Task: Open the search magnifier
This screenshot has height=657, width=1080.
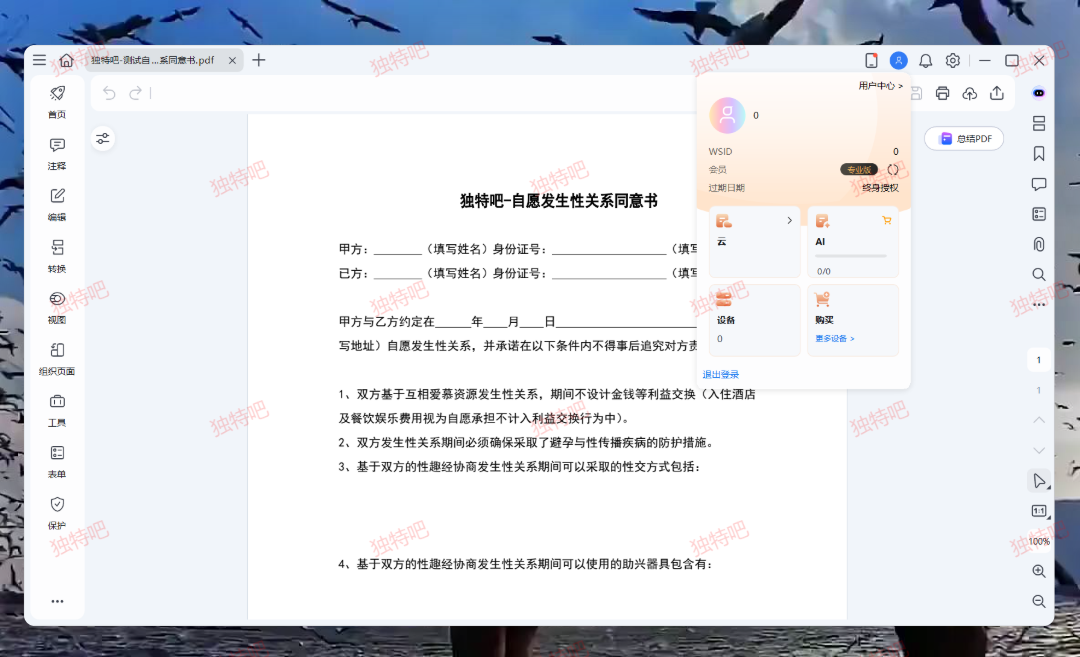Action: click(1039, 274)
